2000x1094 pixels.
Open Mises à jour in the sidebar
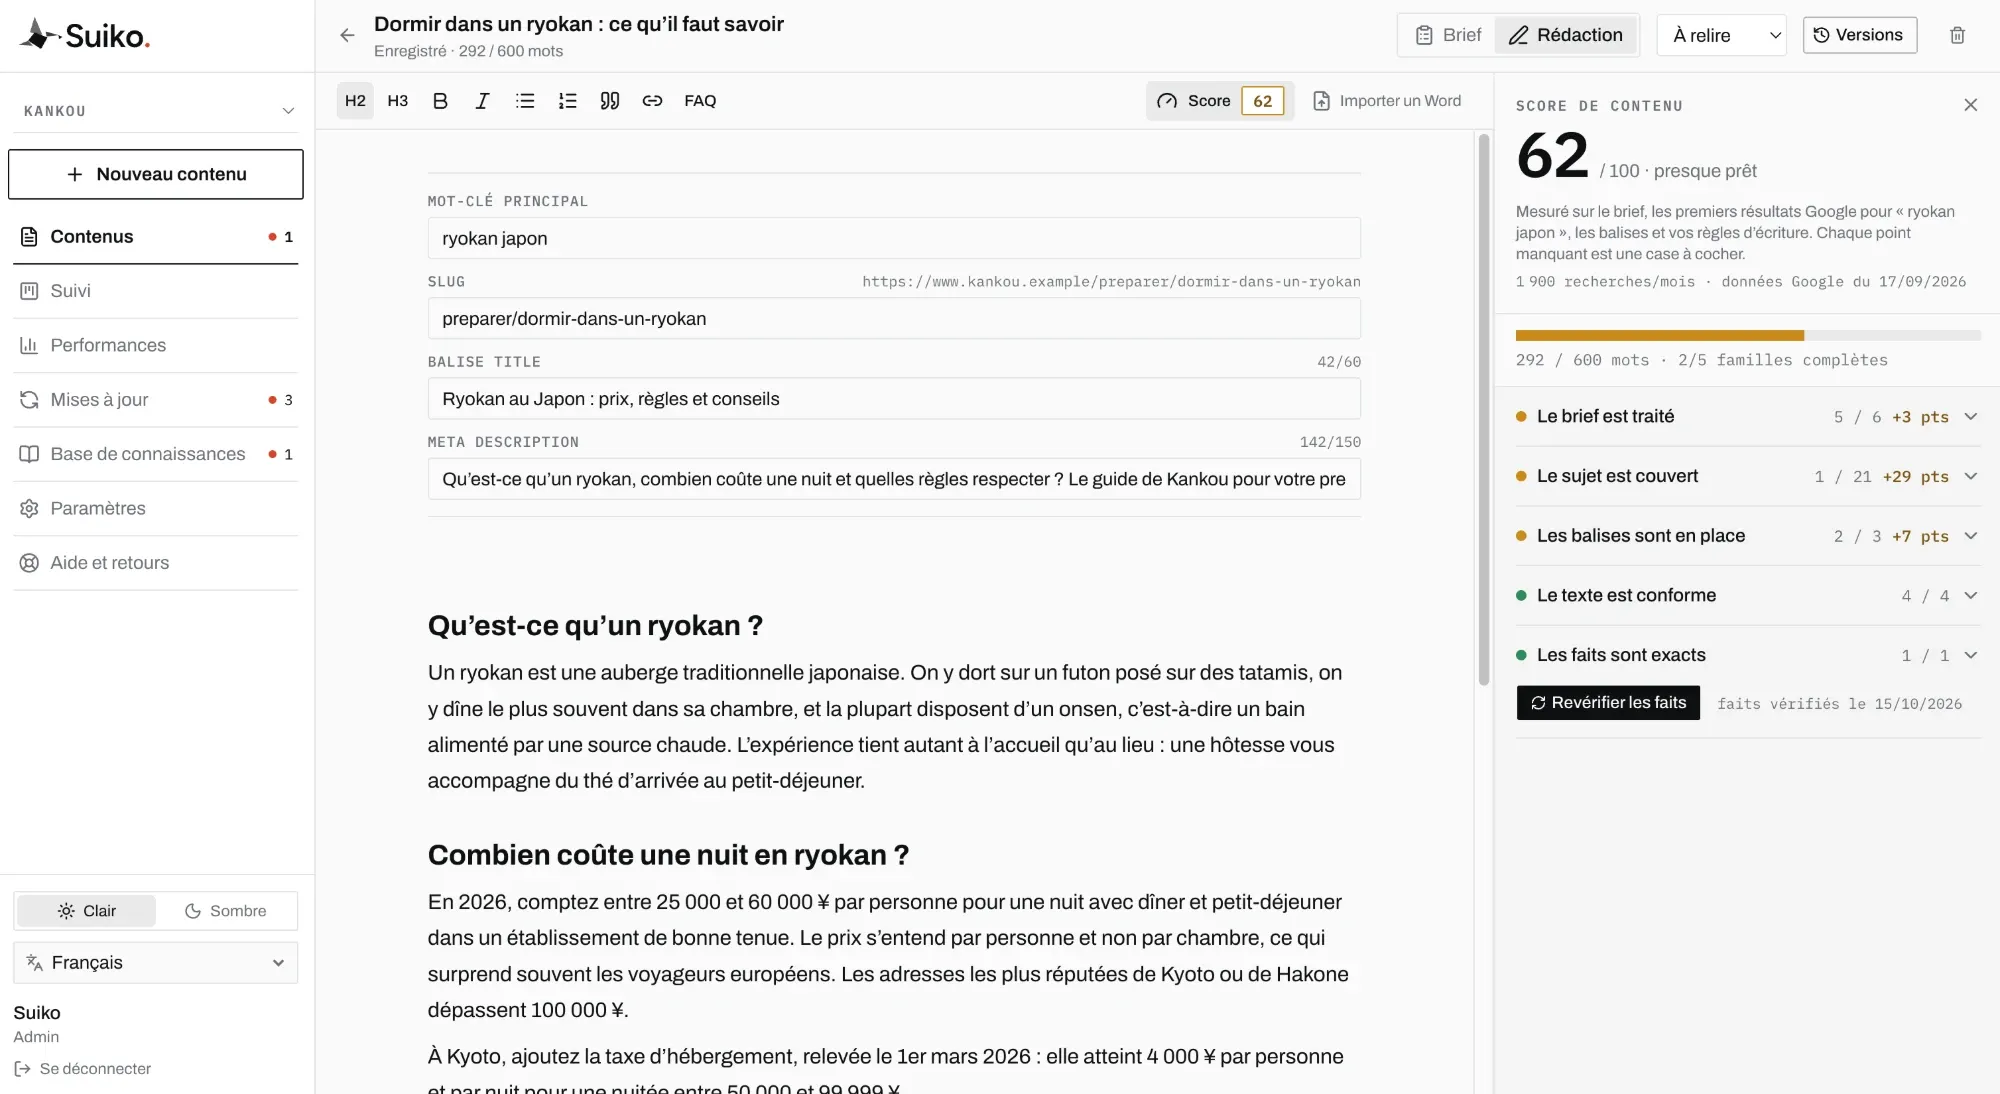click(x=156, y=400)
